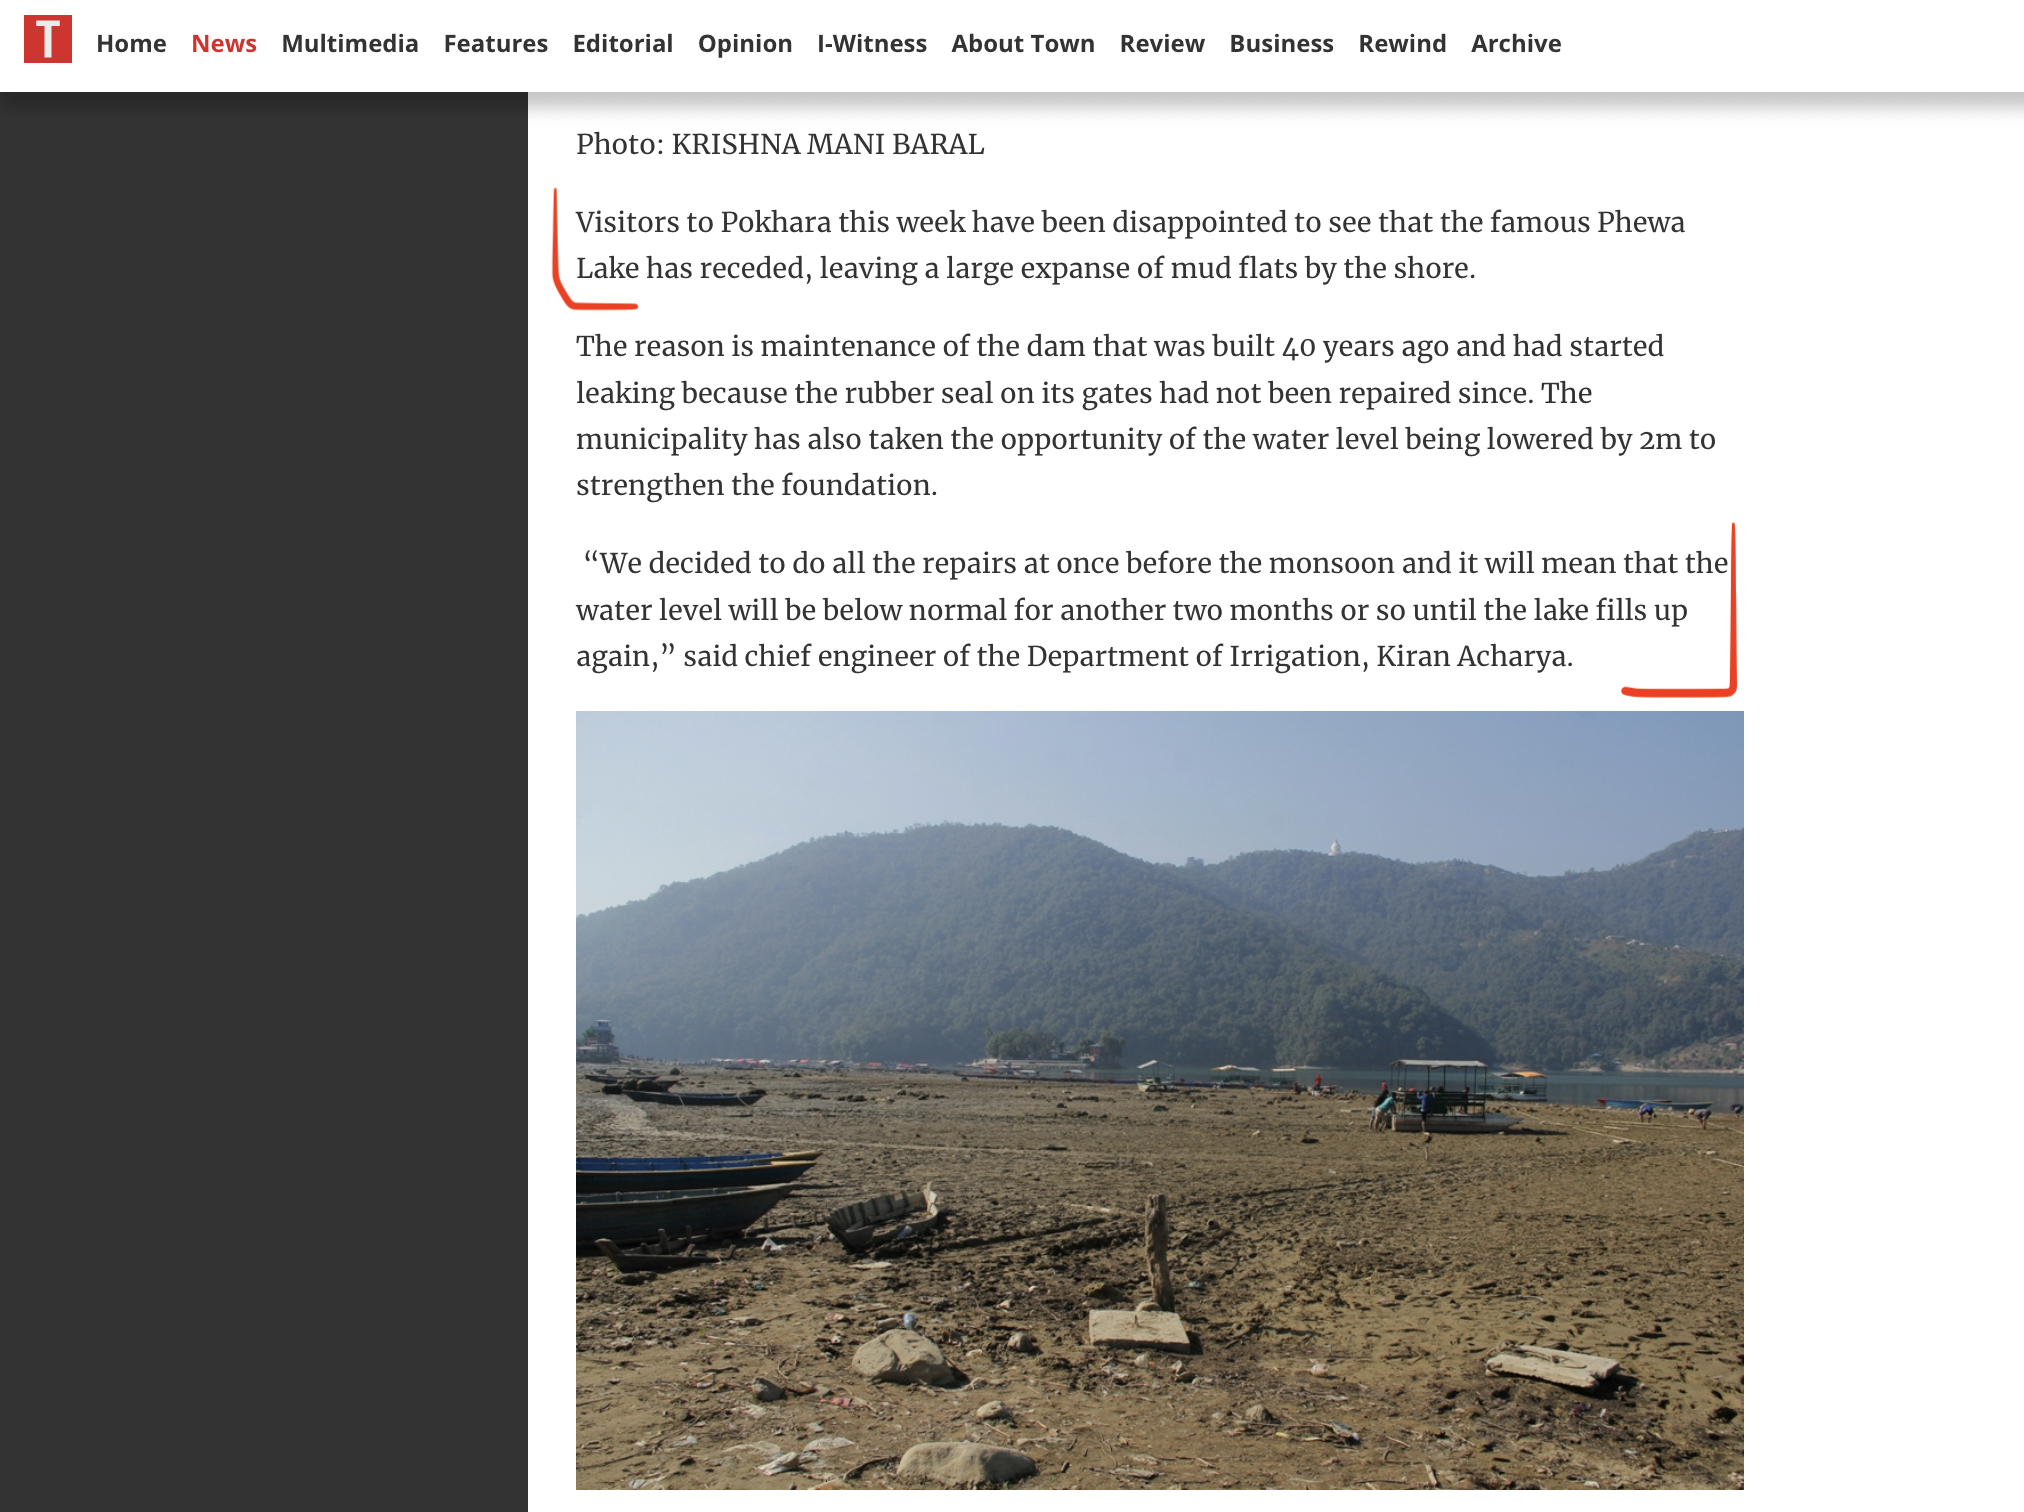Navigate to the Opinion section
The image size is (2024, 1512).
tap(745, 44)
